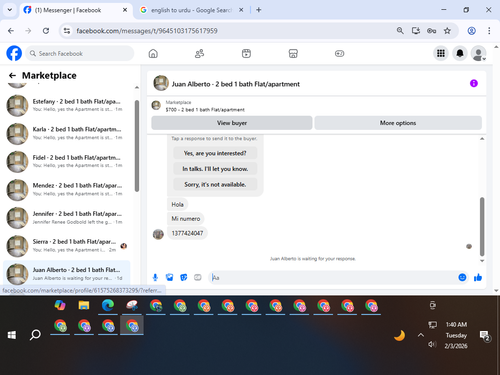This screenshot has width=500, height=375.
Task: Open the notifications bell
Action: [x=460, y=53]
